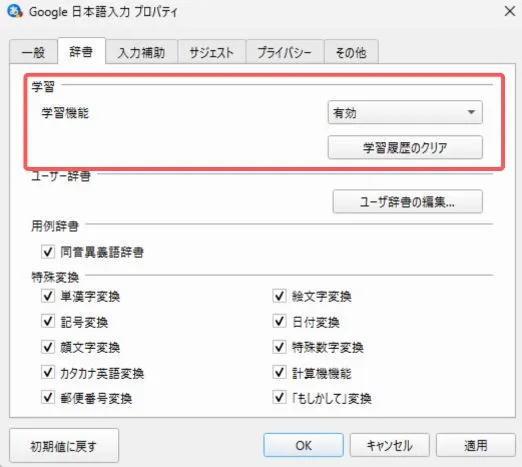The image size is (522, 467).
Task: Go to the サジェスト tab
Action: (211, 52)
